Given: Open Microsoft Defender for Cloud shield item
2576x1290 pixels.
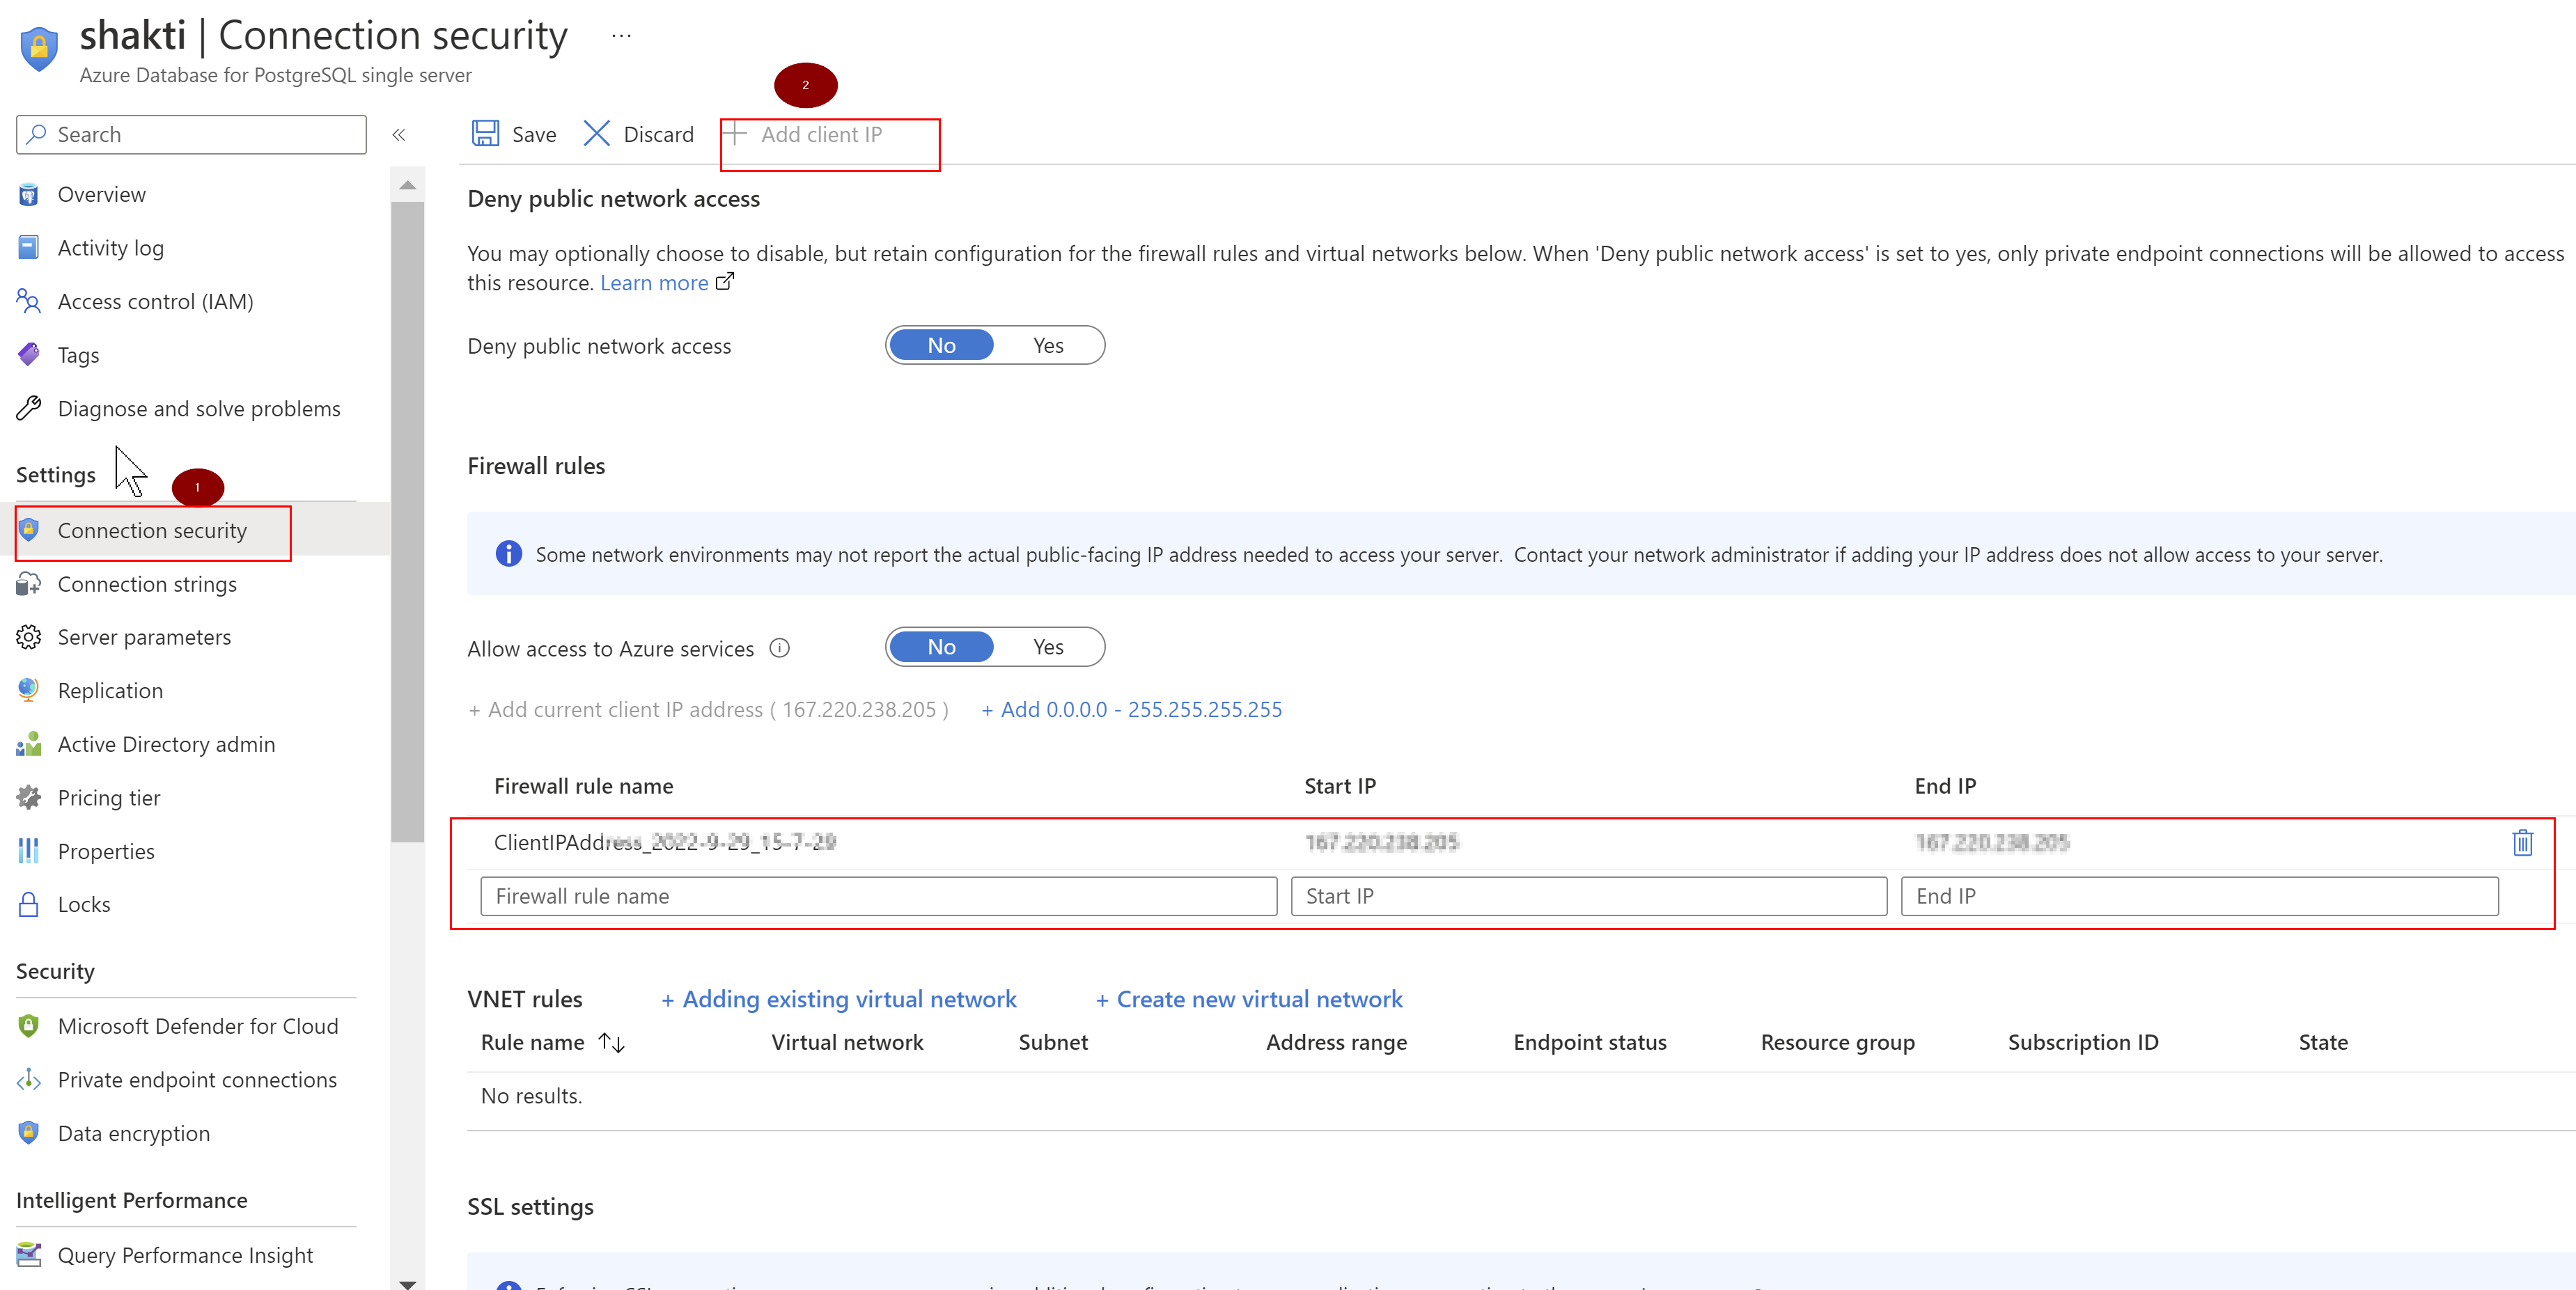Looking at the screenshot, I should click(197, 1026).
